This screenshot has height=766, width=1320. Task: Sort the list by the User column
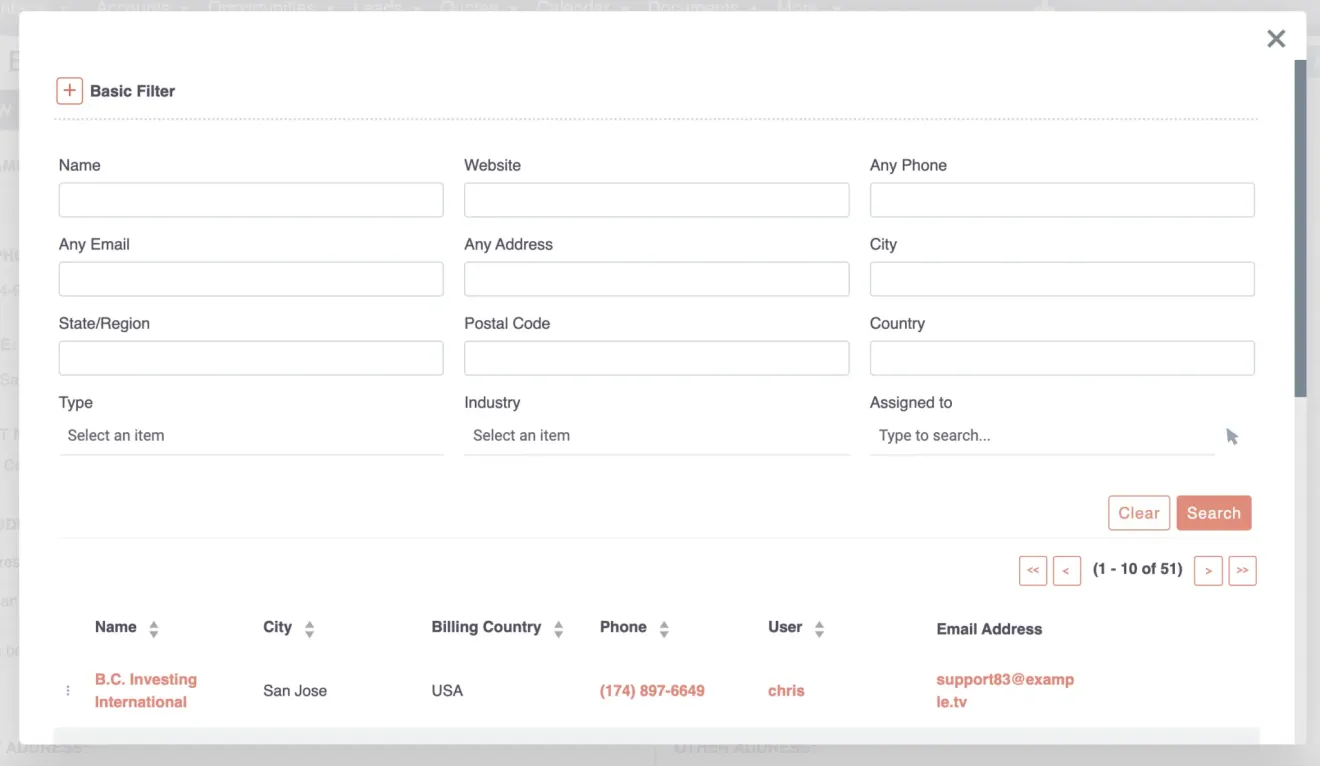[x=820, y=628]
